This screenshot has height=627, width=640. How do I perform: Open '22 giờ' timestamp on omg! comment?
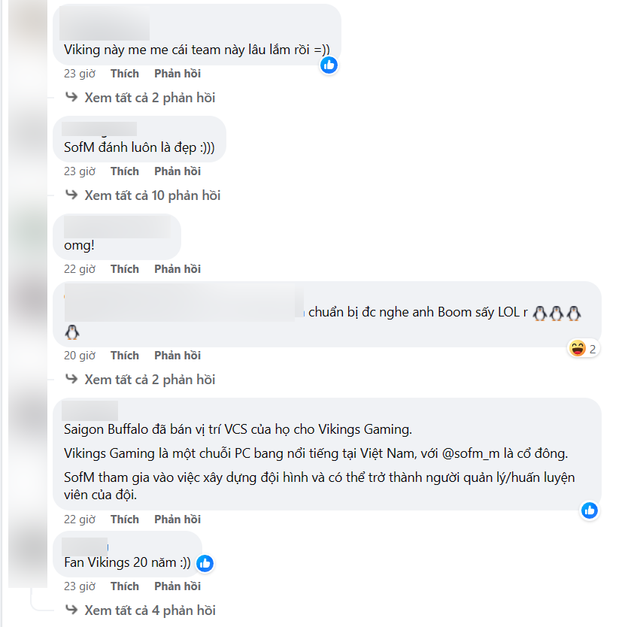79,269
